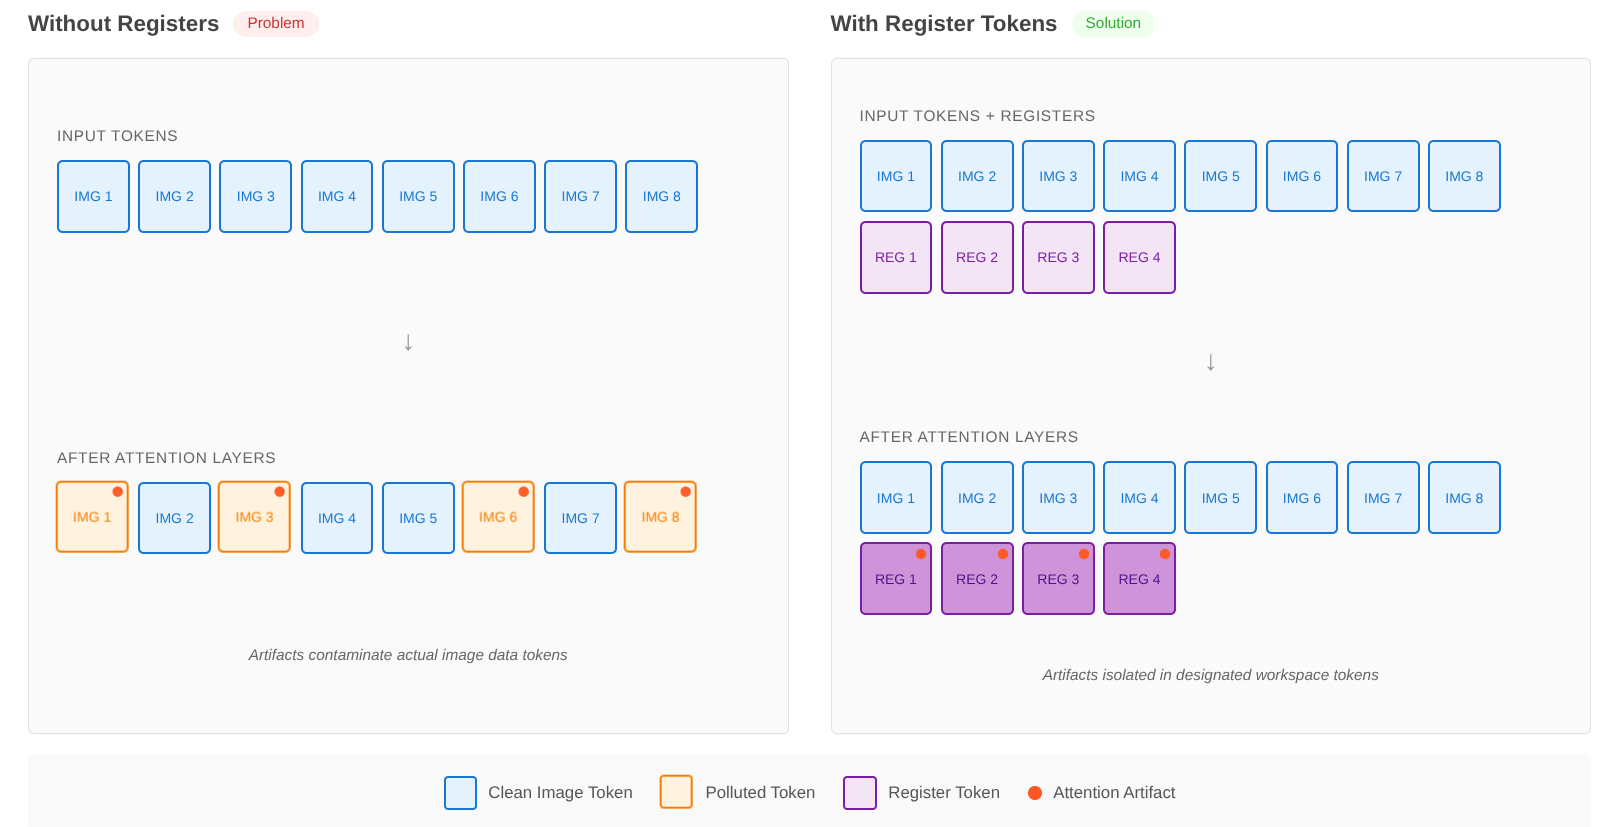Image resolution: width=1618 pixels, height=827 pixels.
Task: Click clean IMG 4 after polluted IMG 3
Action: (x=337, y=518)
